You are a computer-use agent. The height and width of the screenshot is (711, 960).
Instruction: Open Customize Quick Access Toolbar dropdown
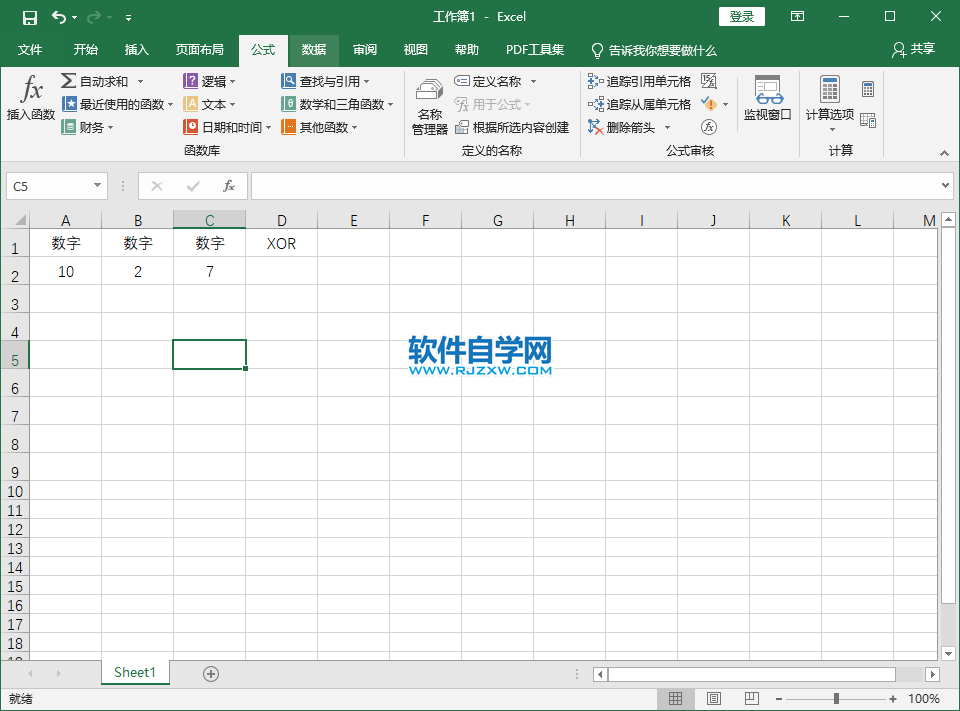click(x=129, y=18)
